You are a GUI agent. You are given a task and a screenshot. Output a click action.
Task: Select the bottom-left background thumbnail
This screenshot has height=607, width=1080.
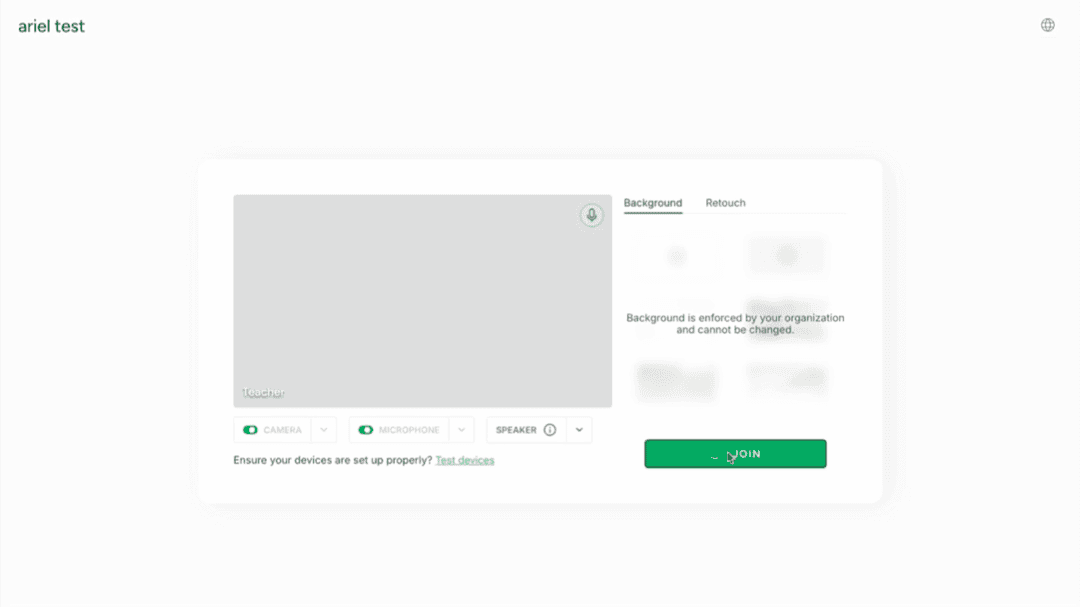point(676,381)
